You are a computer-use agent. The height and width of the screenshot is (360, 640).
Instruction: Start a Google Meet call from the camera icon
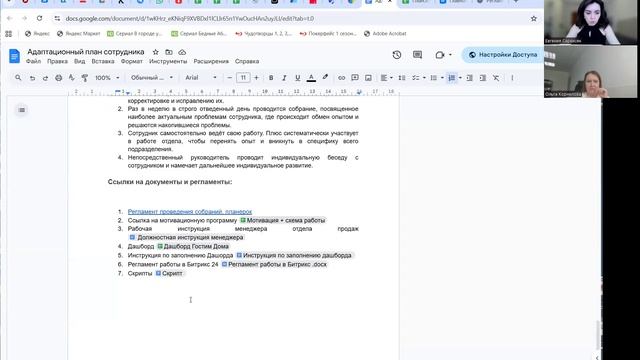[x=440, y=55]
